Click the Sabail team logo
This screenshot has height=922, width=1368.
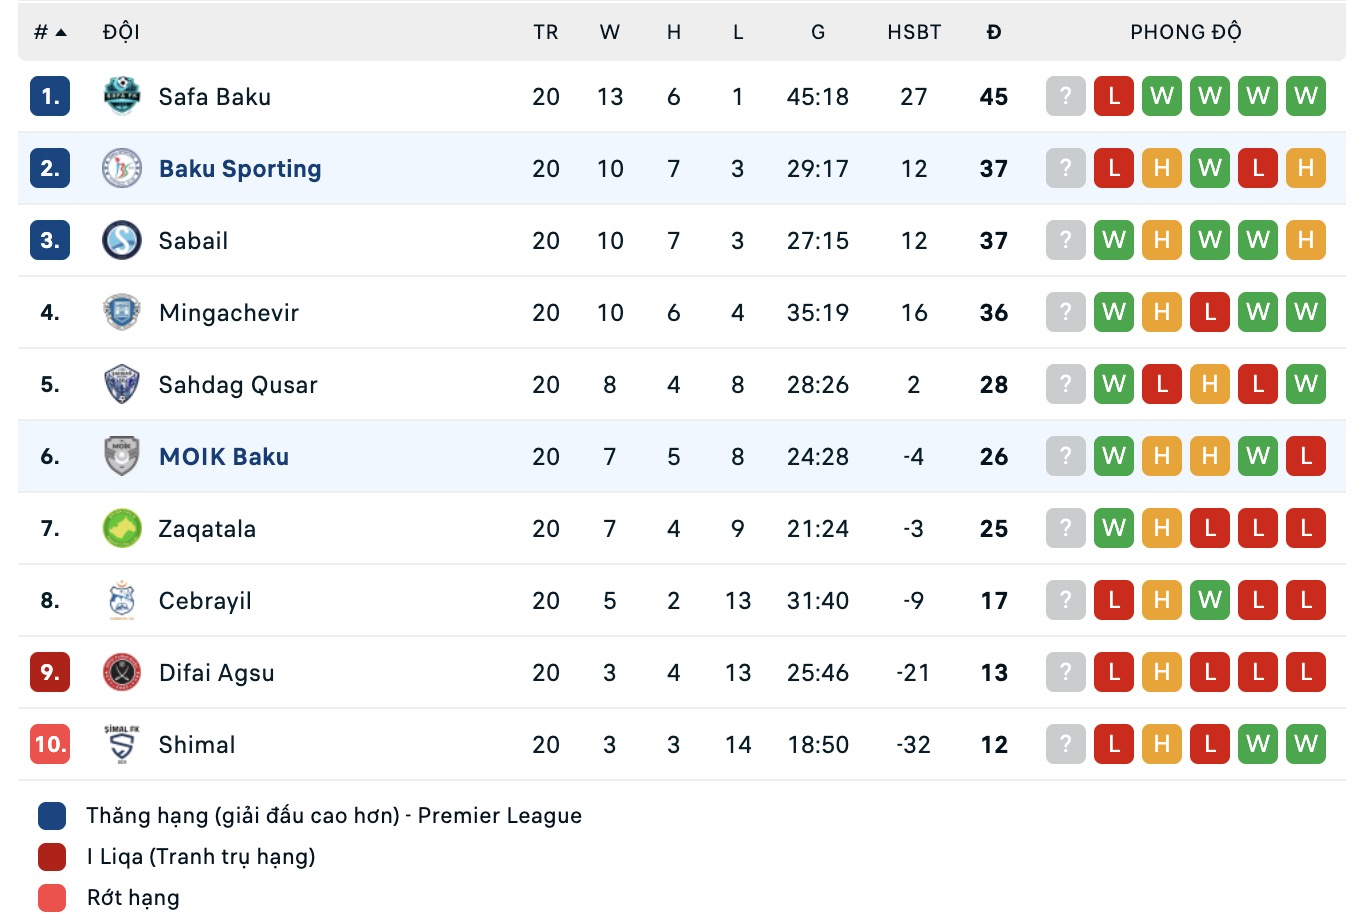pyautogui.click(x=122, y=241)
